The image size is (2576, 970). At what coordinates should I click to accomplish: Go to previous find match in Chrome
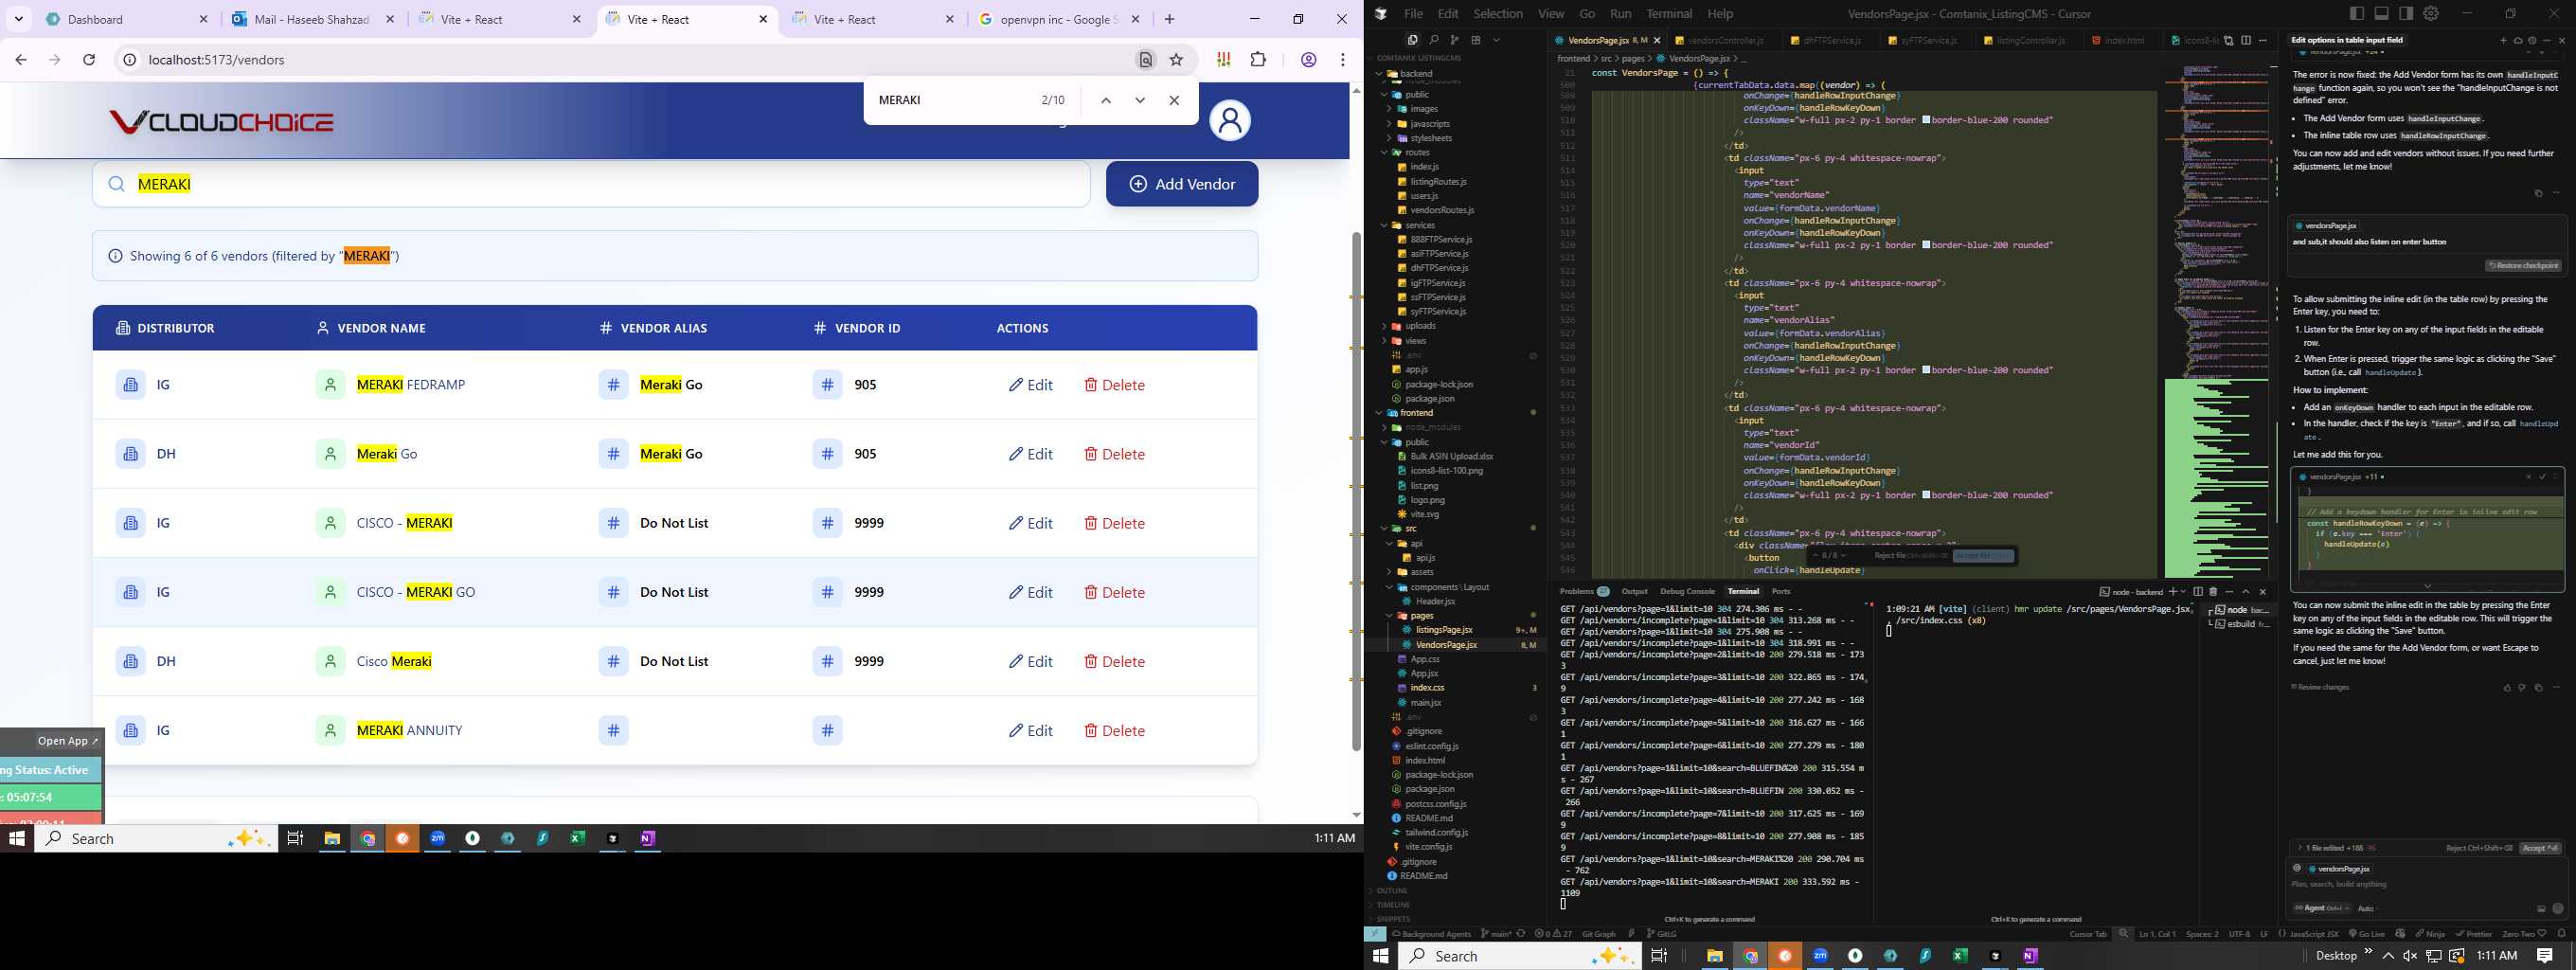pyautogui.click(x=1106, y=100)
